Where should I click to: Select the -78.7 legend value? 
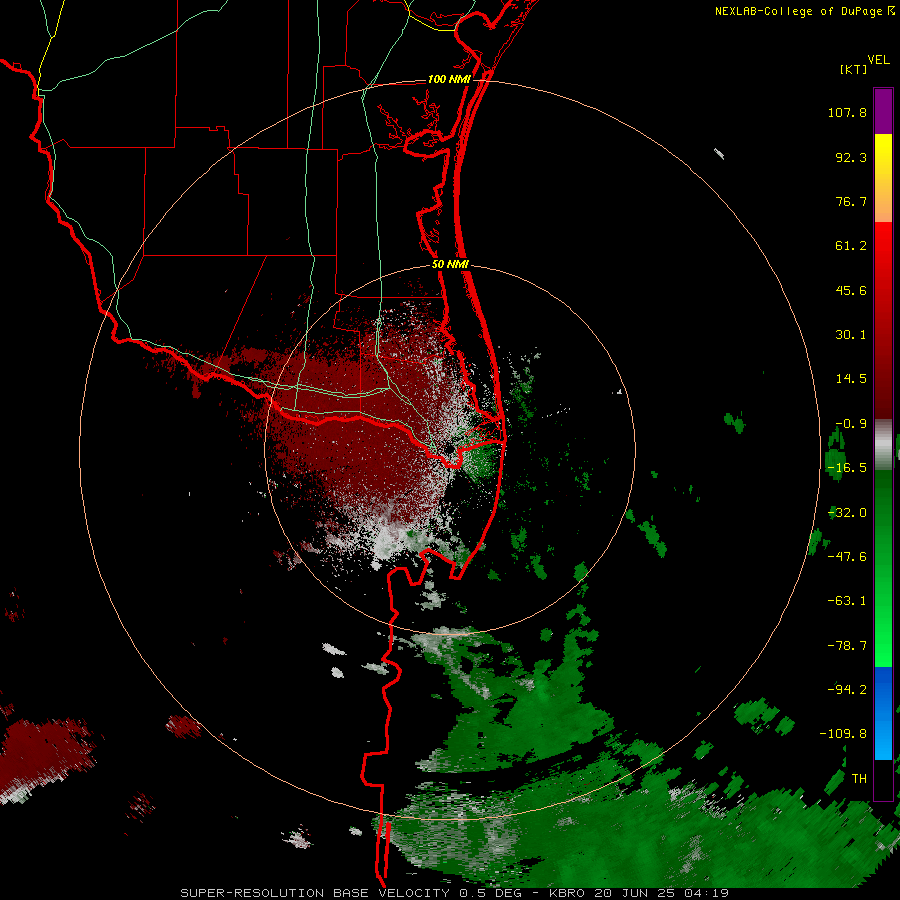click(847, 646)
